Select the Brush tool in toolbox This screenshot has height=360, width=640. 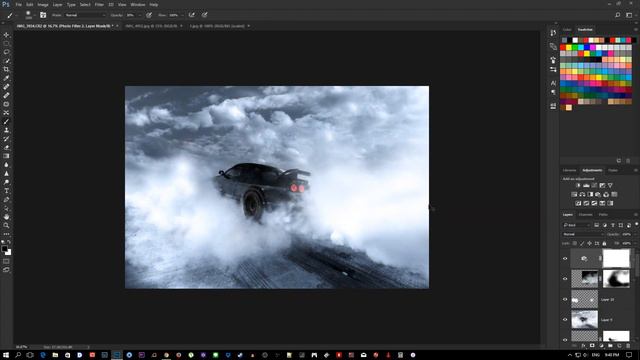[x=7, y=121]
